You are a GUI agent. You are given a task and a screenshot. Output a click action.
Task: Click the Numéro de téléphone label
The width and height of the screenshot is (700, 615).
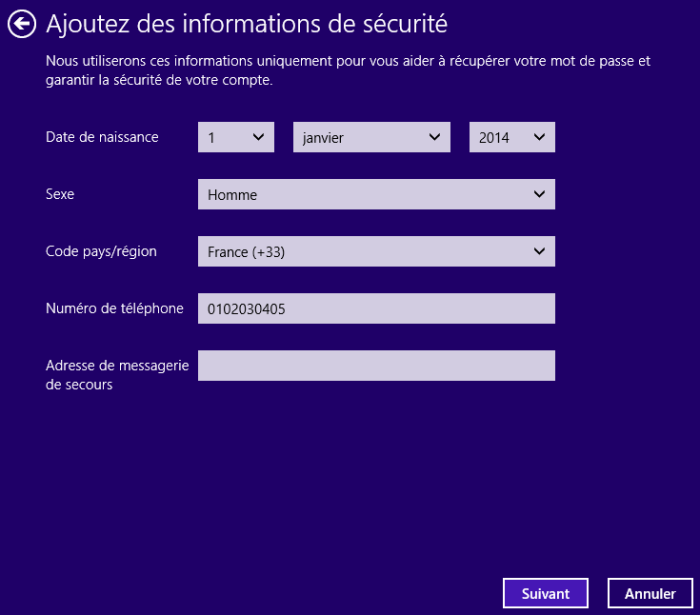pyautogui.click(x=114, y=308)
